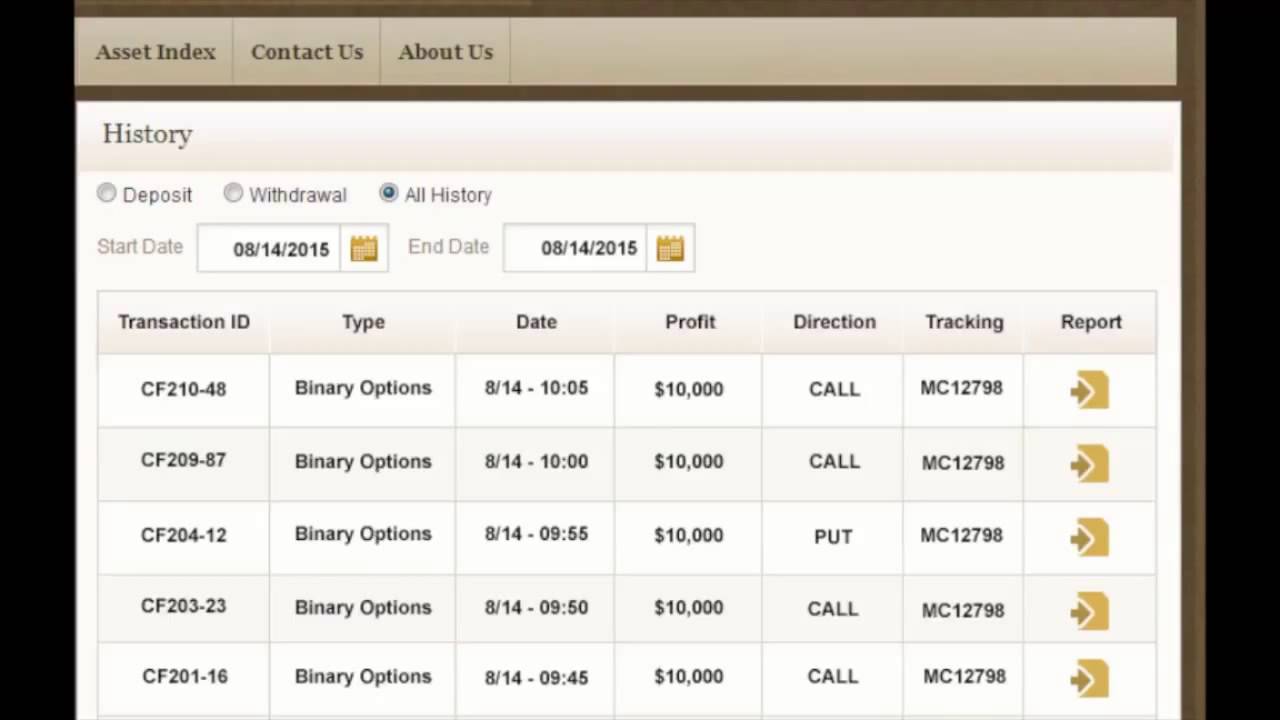The image size is (1280, 720).
Task: Click date cell 8/14 - 10:00
Action: 536,462
